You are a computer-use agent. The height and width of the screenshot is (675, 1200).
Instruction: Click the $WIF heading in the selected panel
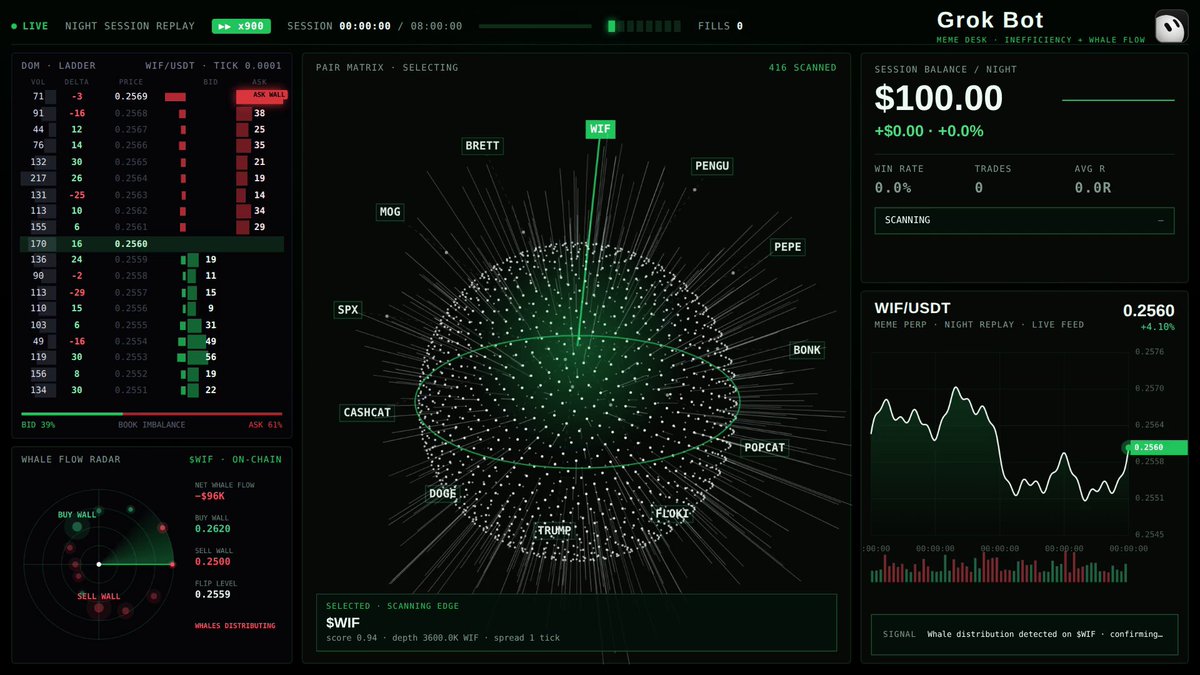[342, 623]
